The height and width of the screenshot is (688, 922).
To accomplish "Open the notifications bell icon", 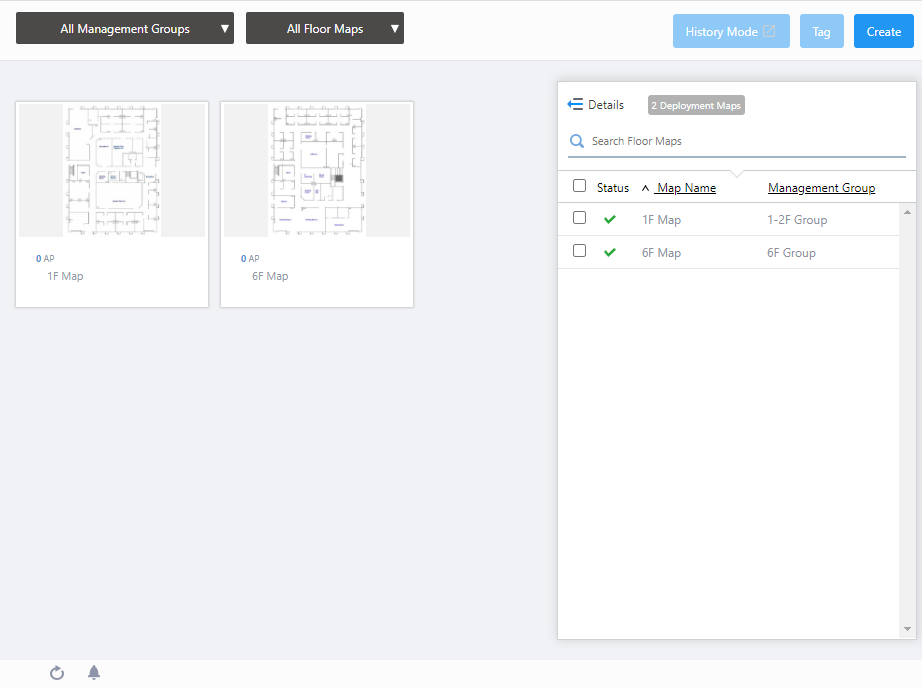I will tap(94, 673).
